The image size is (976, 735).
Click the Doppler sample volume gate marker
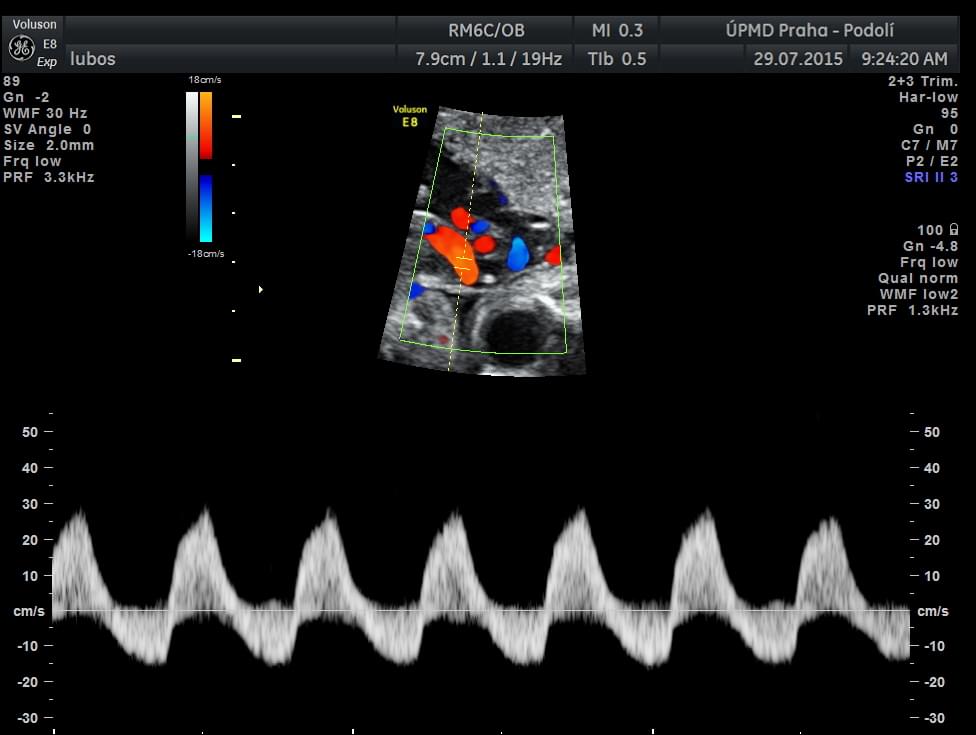coord(463,262)
